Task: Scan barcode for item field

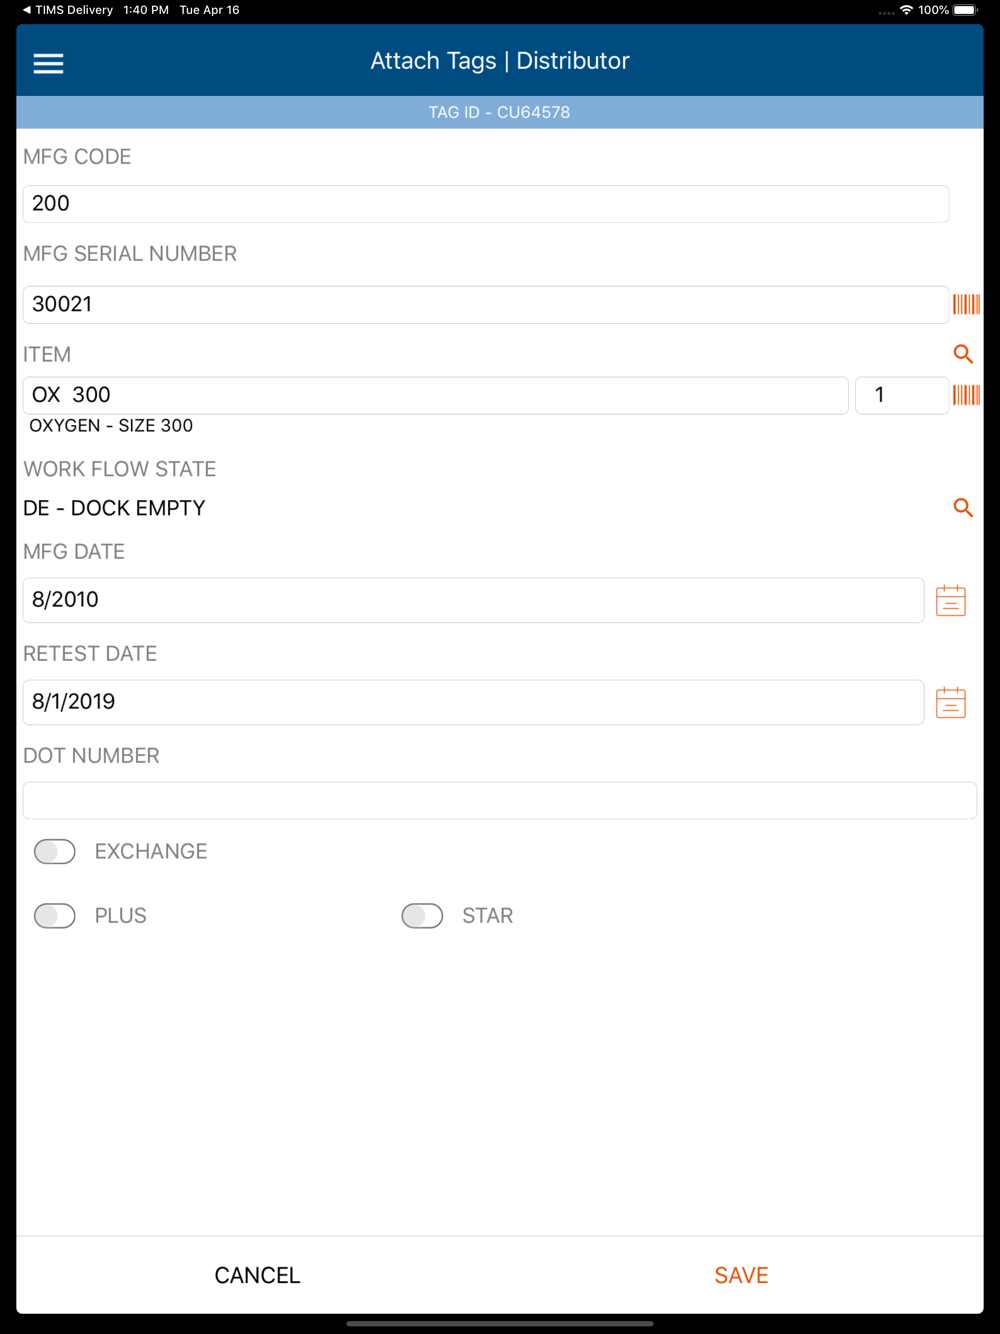Action: pyautogui.click(x=966, y=395)
